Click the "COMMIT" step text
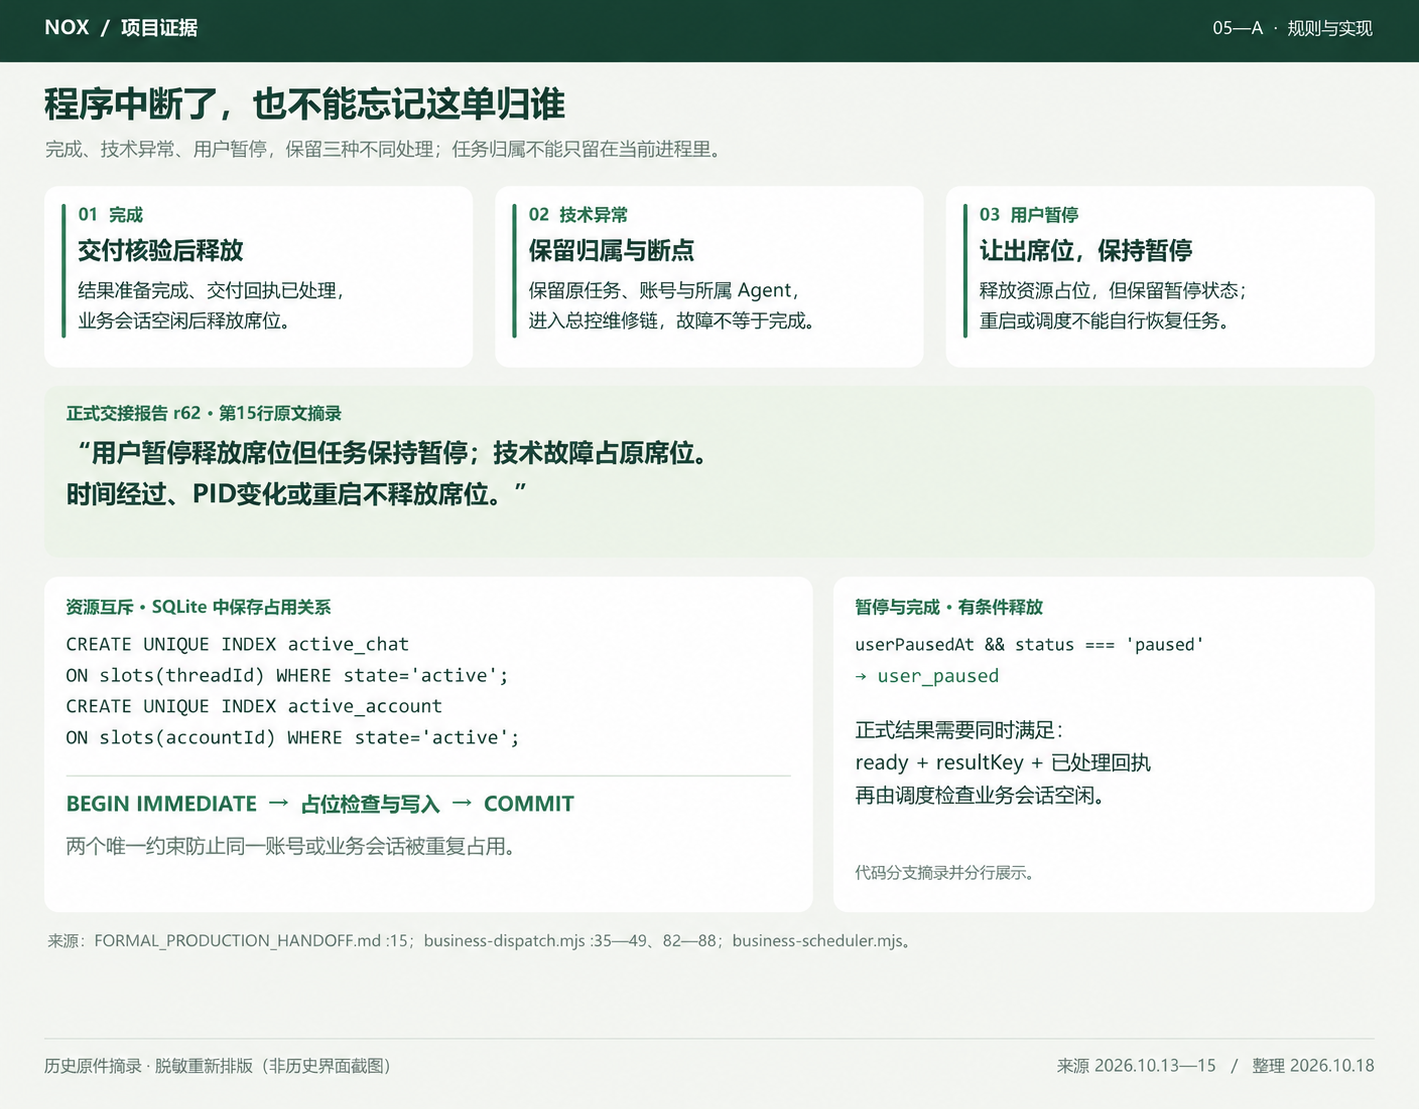This screenshot has width=1419, height=1109. [529, 804]
